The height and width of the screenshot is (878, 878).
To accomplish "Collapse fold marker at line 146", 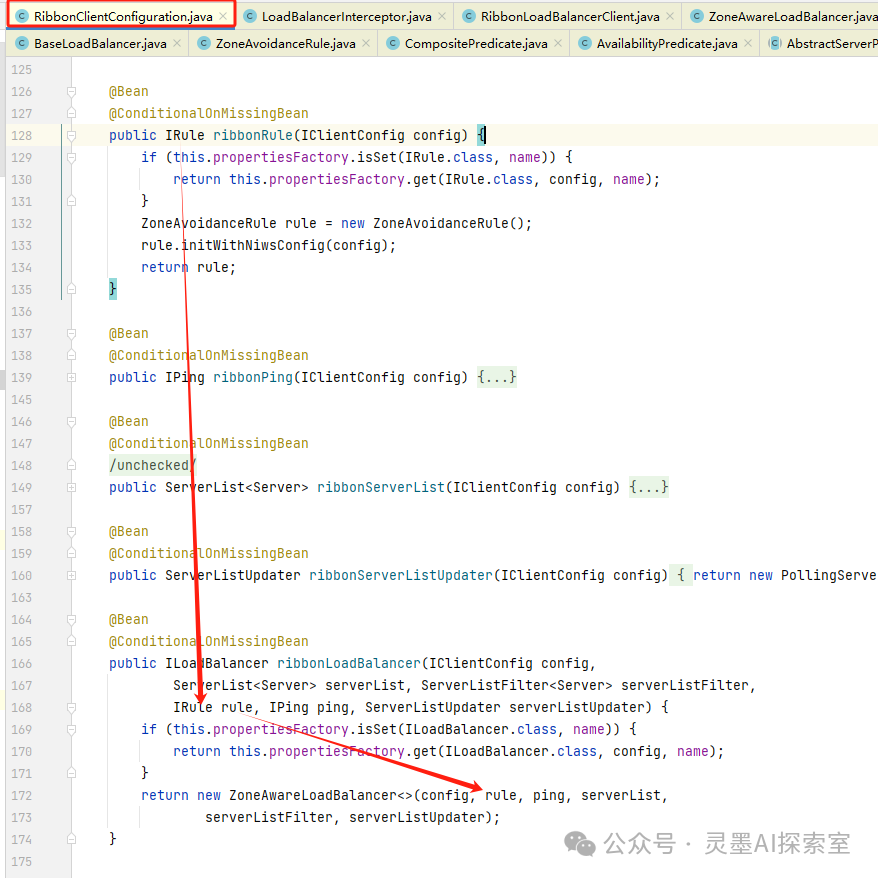I will point(71,422).
